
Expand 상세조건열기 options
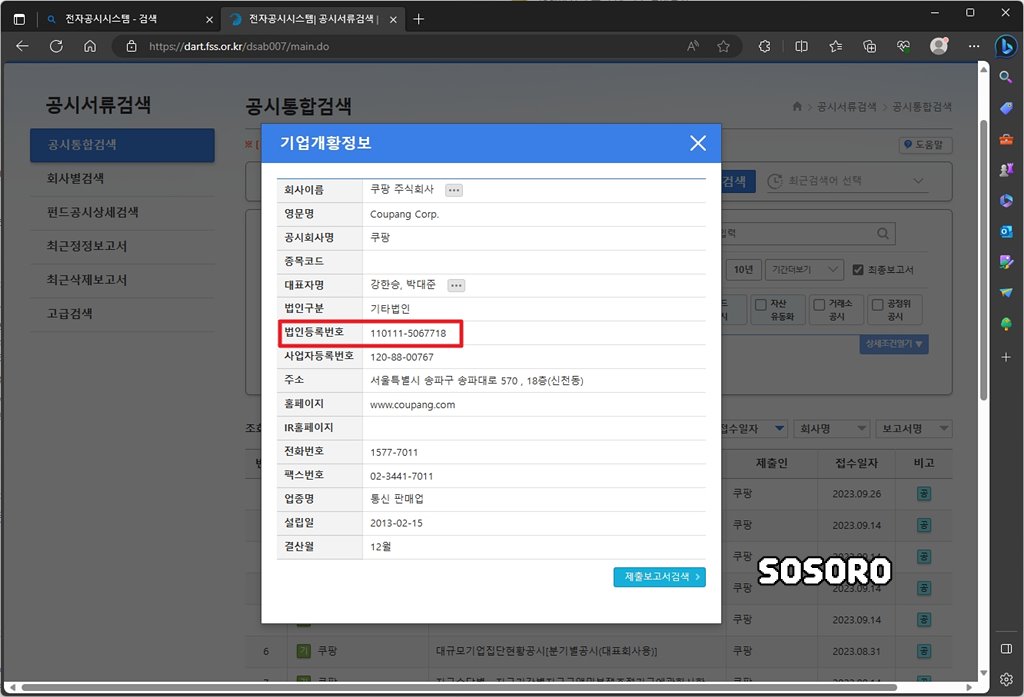(x=894, y=344)
